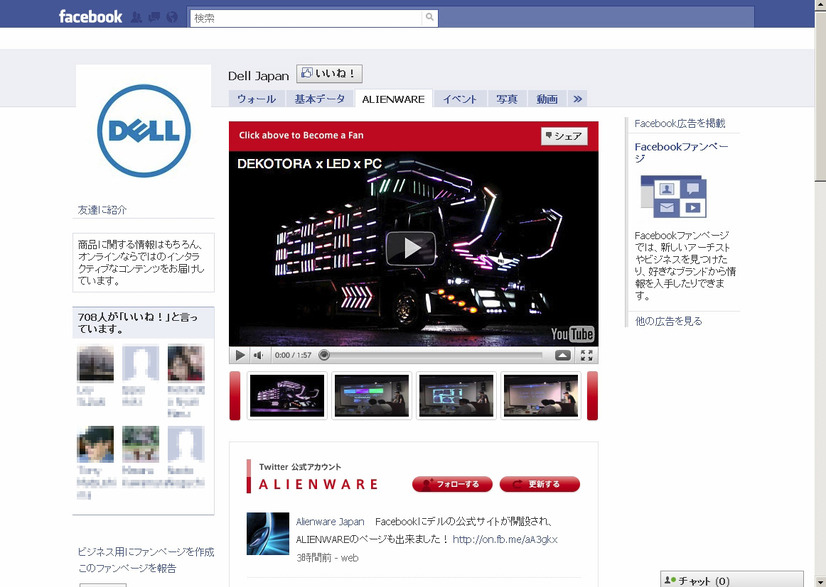The width and height of the screenshot is (826, 587).
Task: Mute the video via speaker icon
Action: 259,355
